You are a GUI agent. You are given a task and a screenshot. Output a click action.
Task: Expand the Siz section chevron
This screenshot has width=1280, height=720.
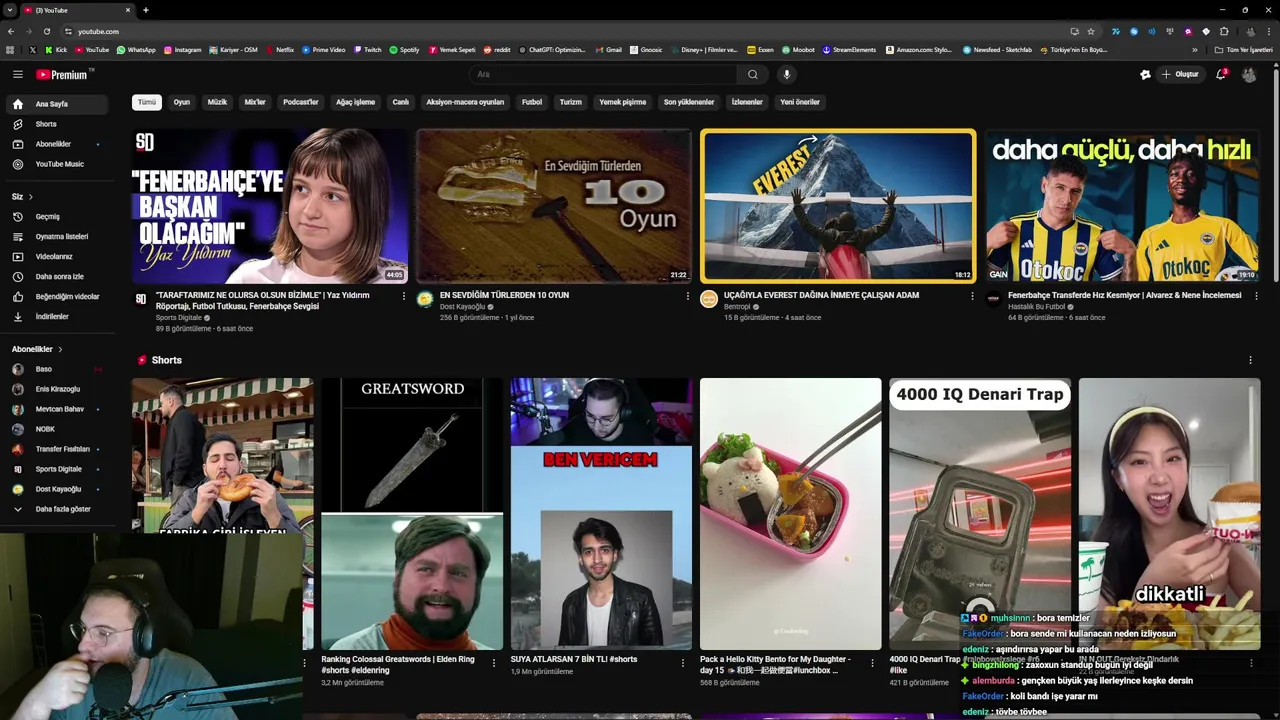(x=31, y=197)
